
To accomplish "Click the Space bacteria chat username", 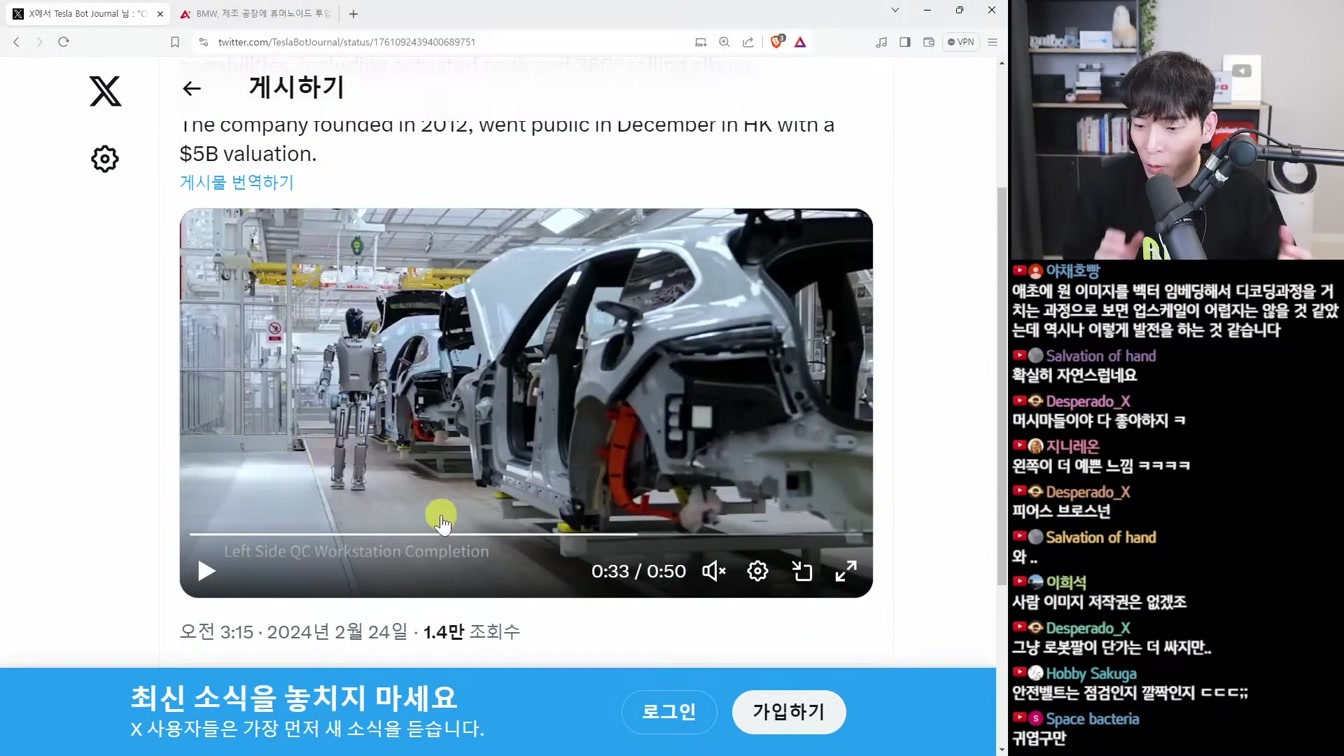I will (x=1092, y=719).
